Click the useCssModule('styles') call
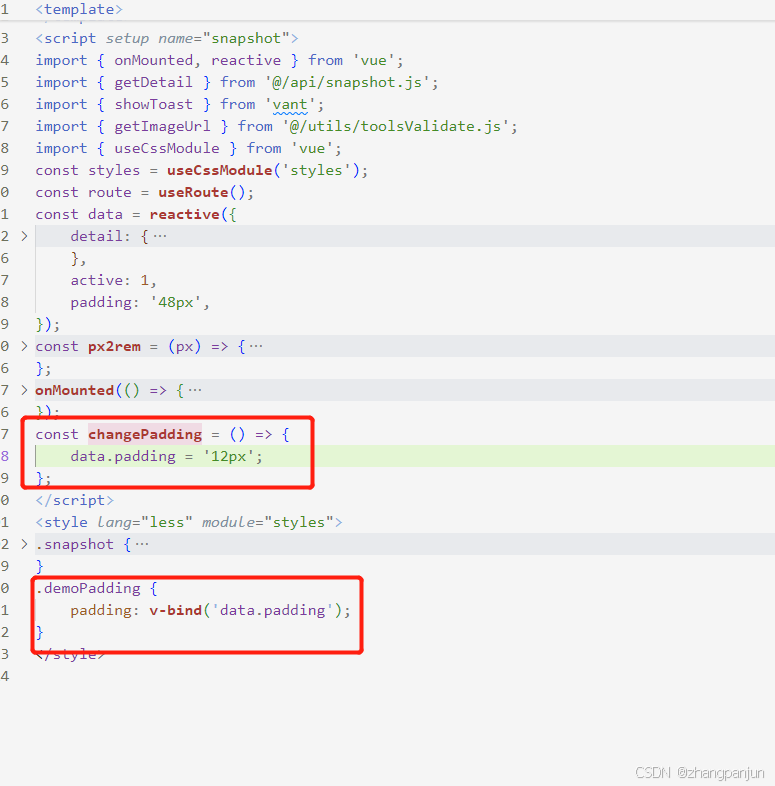775x786 pixels. (x=264, y=171)
